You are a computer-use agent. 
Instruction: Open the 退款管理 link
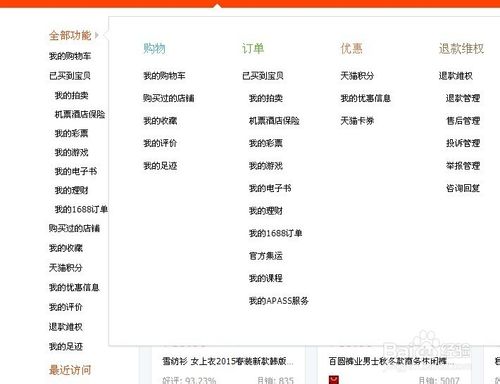coord(463,98)
